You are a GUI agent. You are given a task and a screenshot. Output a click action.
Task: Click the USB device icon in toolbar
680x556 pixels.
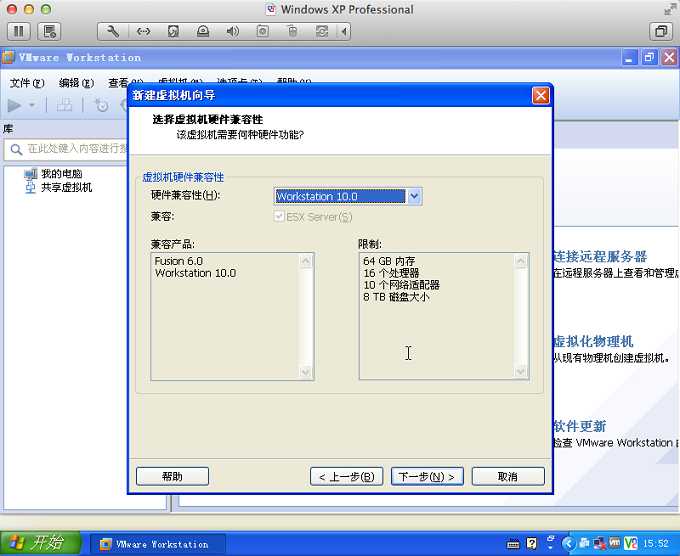(292, 31)
